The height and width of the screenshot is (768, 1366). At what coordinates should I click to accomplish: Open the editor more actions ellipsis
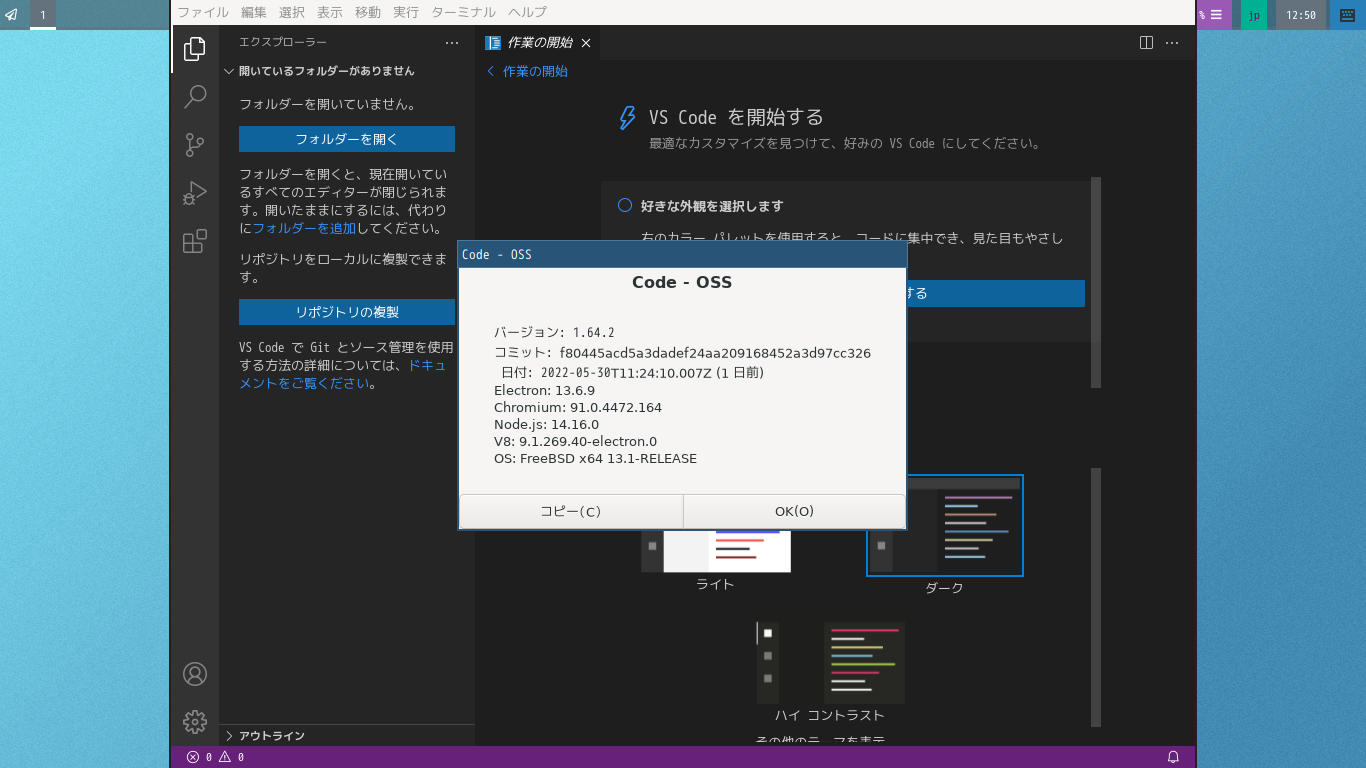(x=1172, y=43)
